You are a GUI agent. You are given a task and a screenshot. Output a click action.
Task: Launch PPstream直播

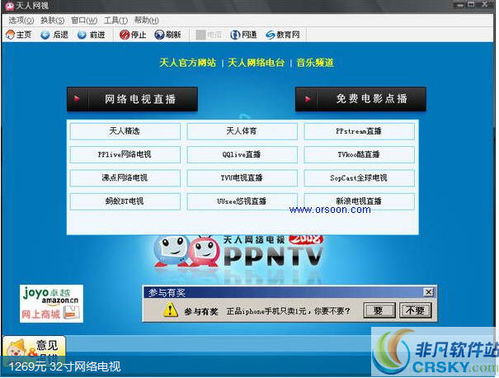click(359, 131)
